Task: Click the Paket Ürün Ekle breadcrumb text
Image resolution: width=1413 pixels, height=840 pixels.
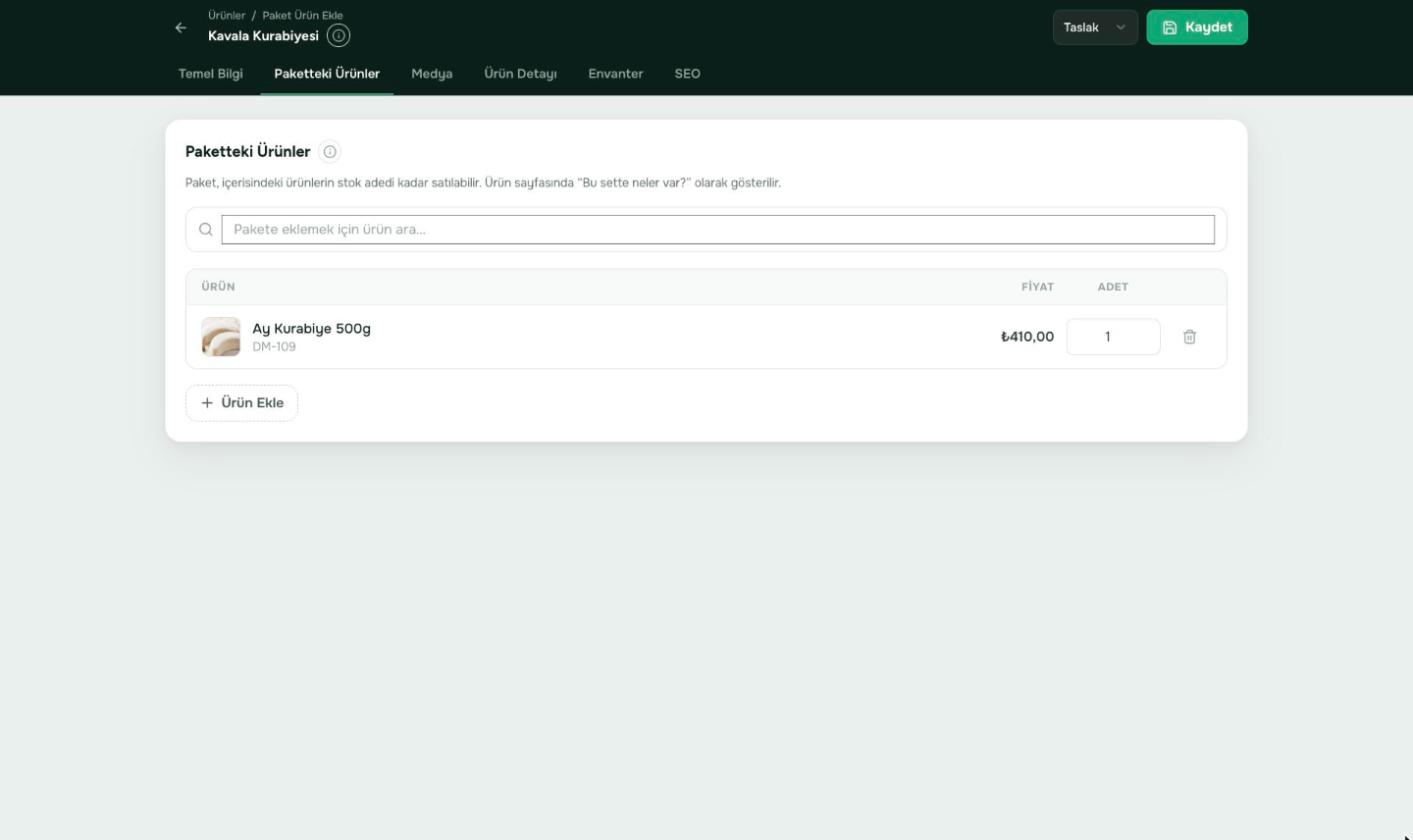Action: [x=303, y=16]
